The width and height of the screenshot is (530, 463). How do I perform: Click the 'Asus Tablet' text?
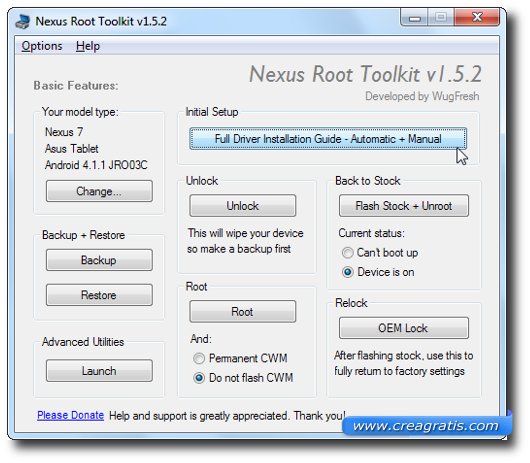tap(72, 149)
